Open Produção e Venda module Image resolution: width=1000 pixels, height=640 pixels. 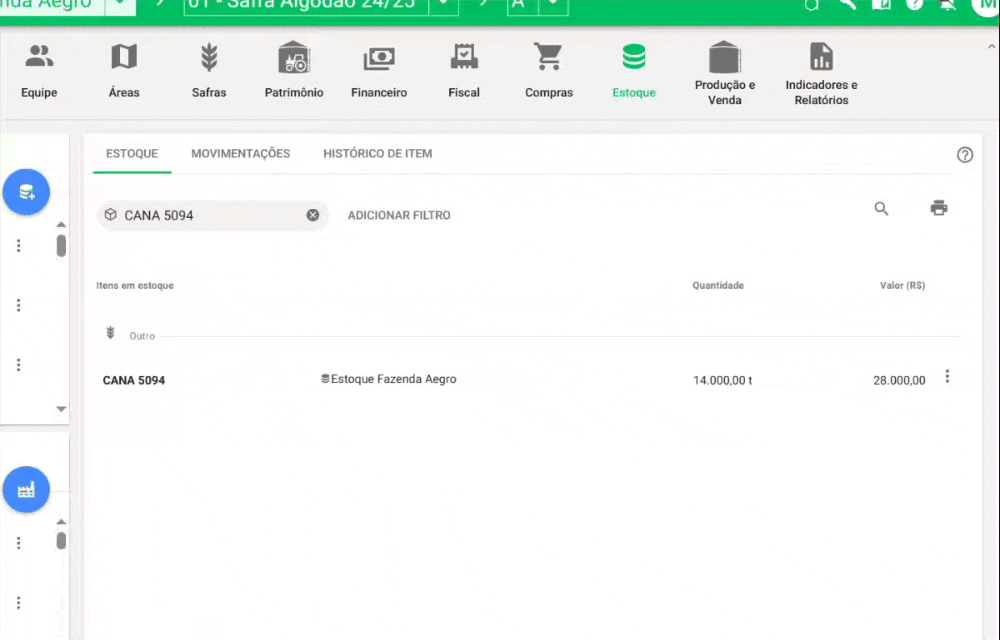click(x=724, y=70)
